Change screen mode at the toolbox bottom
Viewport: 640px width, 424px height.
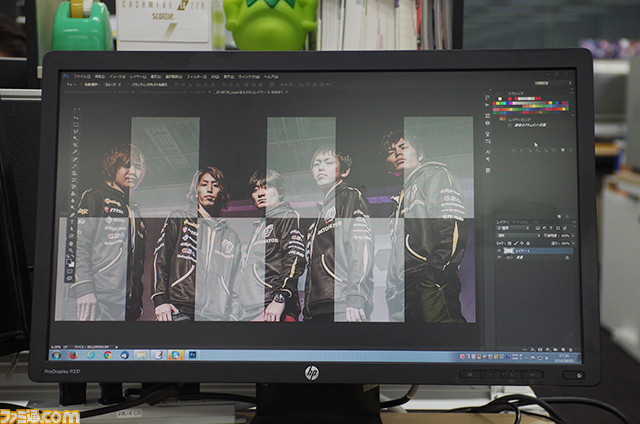pos(70,278)
